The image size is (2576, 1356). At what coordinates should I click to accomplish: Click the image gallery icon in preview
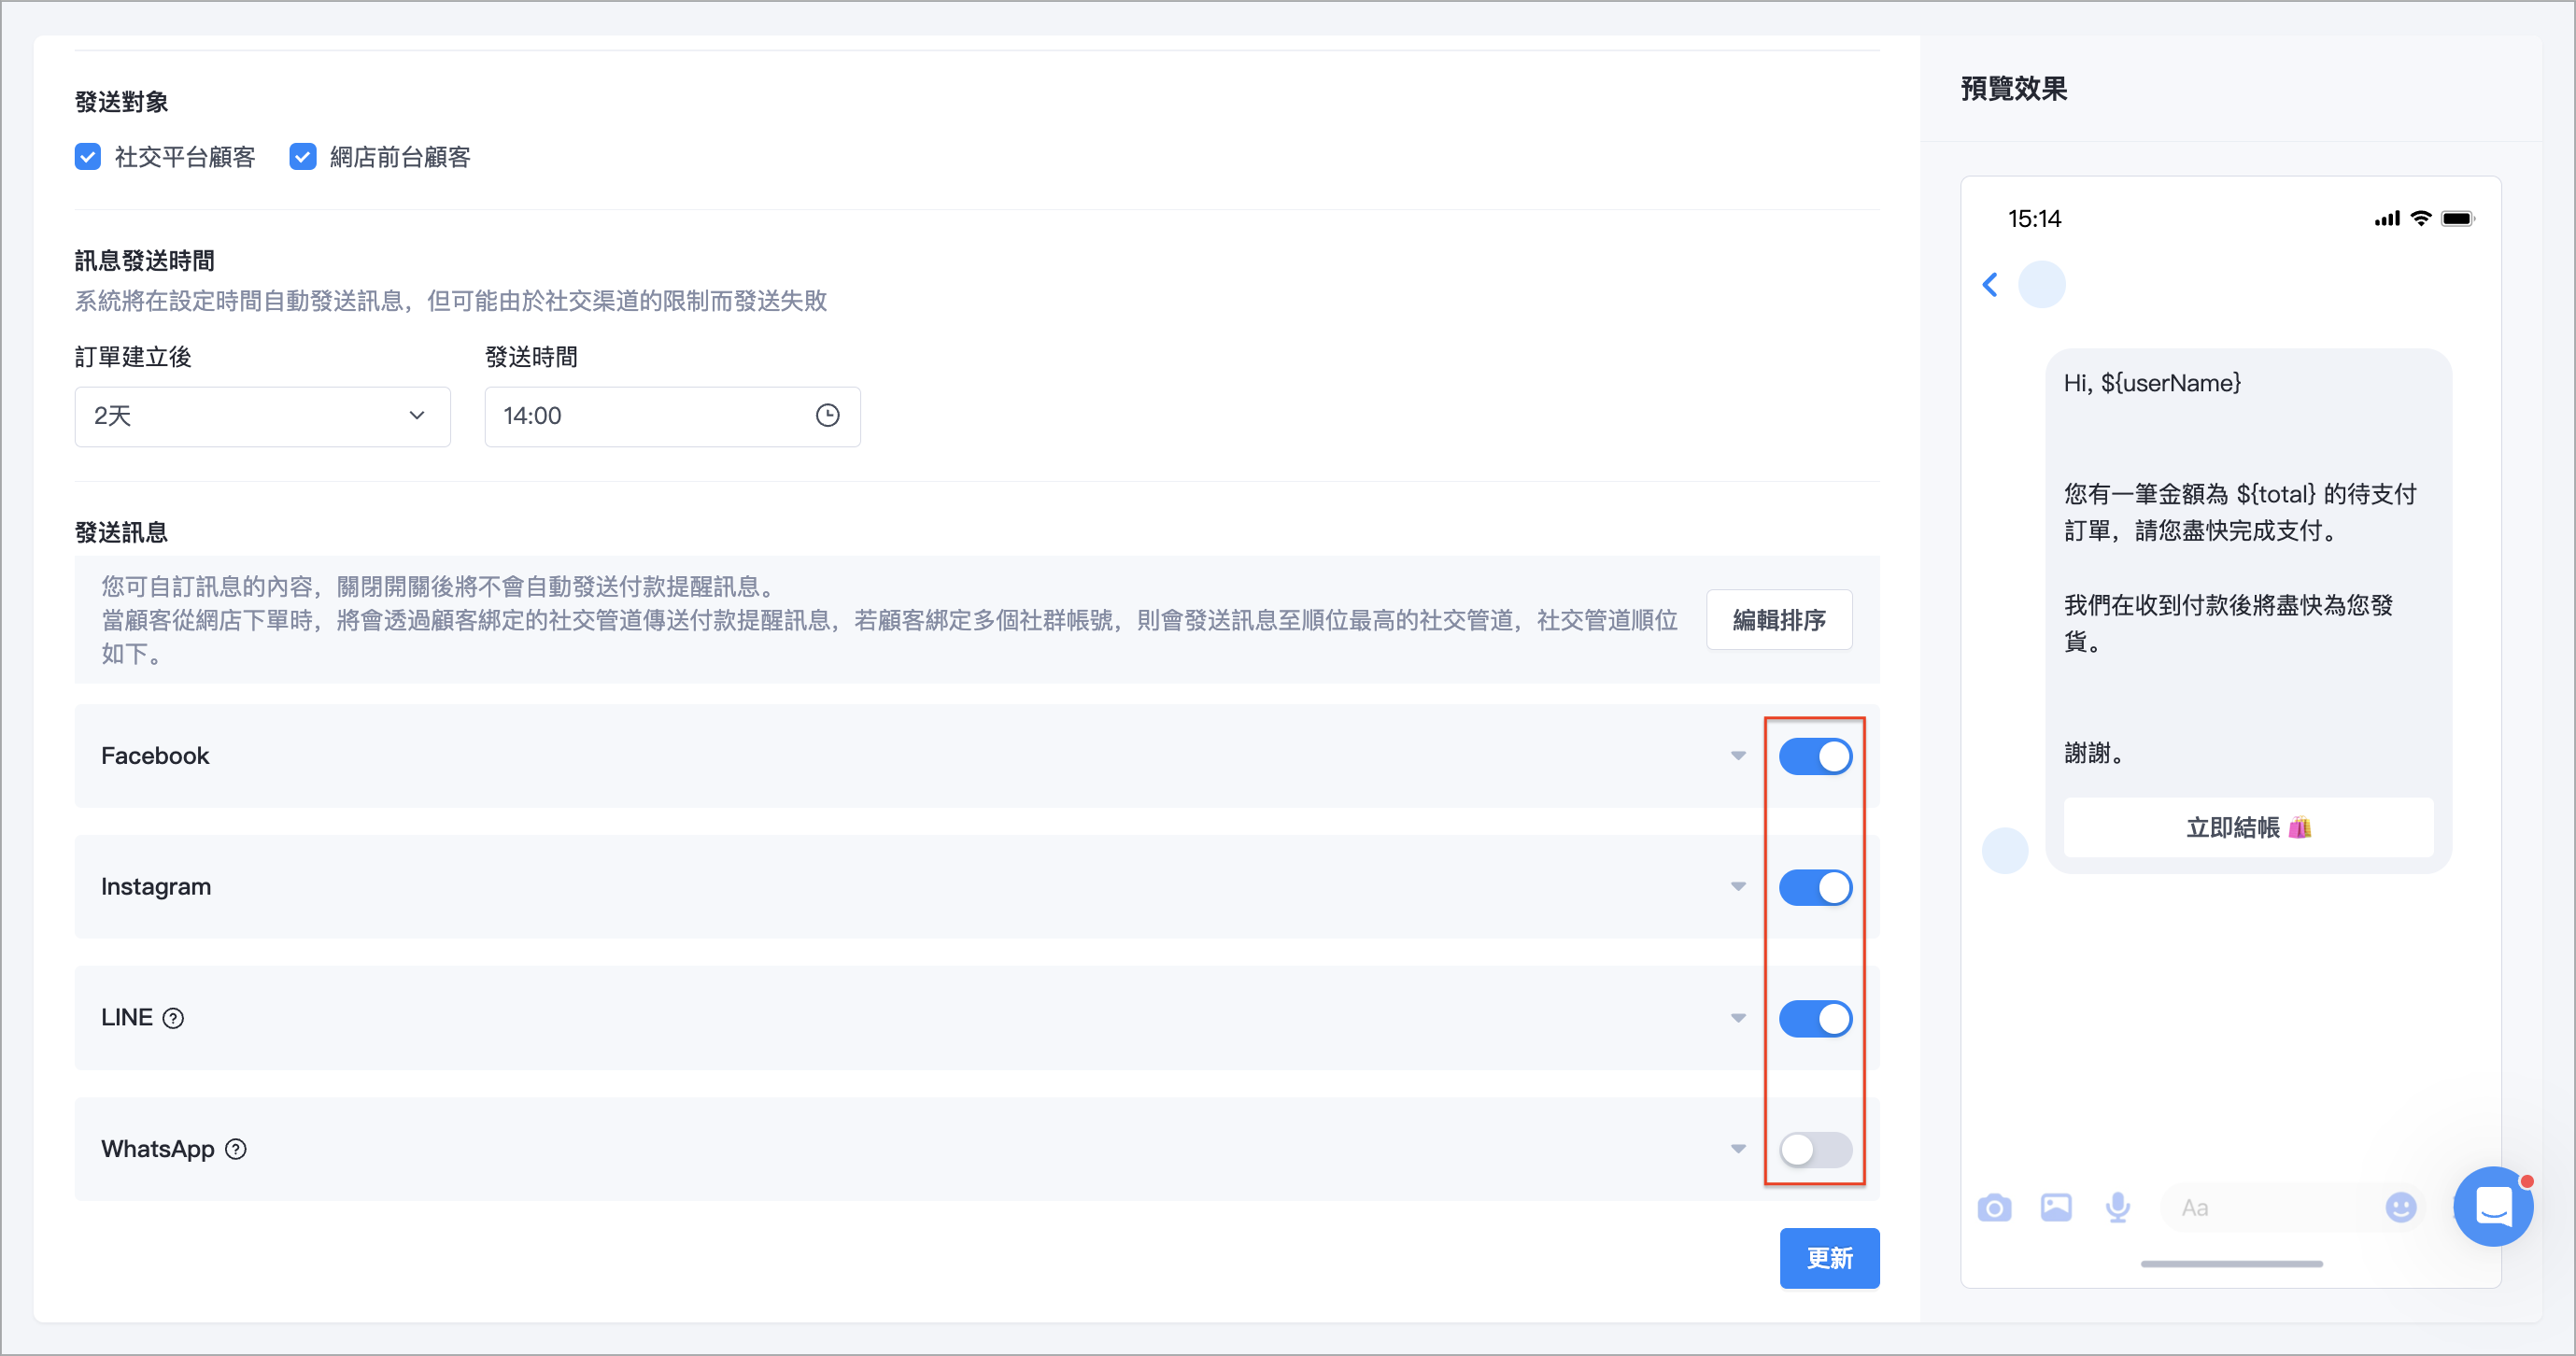click(2056, 1208)
